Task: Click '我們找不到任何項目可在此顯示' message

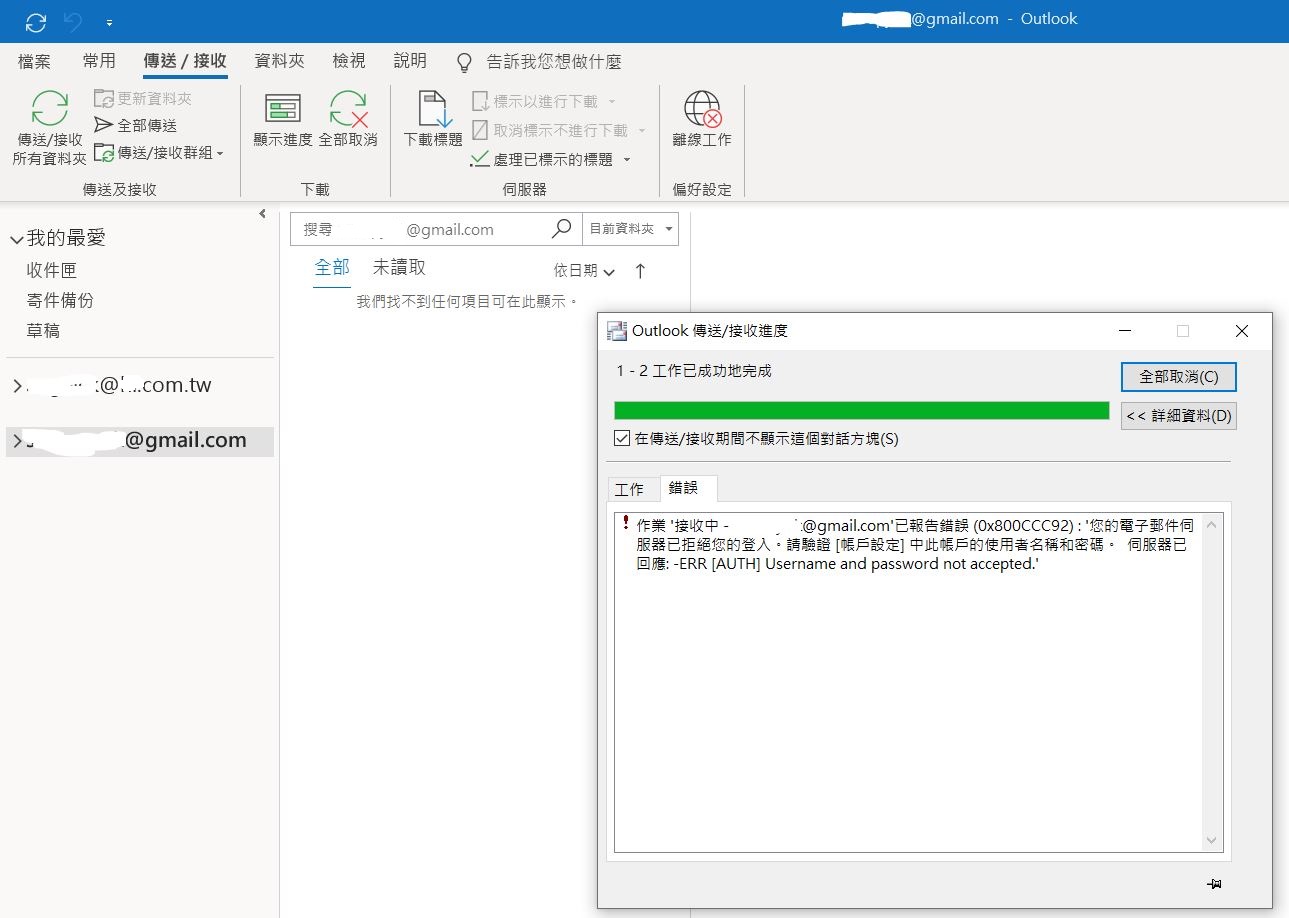Action: tap(467, 301)
